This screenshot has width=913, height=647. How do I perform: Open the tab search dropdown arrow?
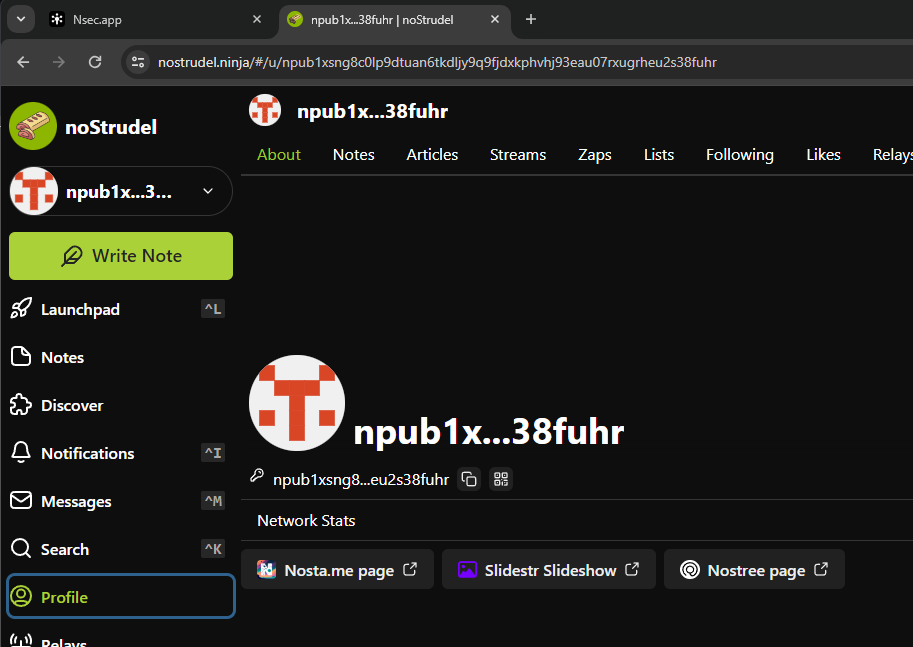21,19
